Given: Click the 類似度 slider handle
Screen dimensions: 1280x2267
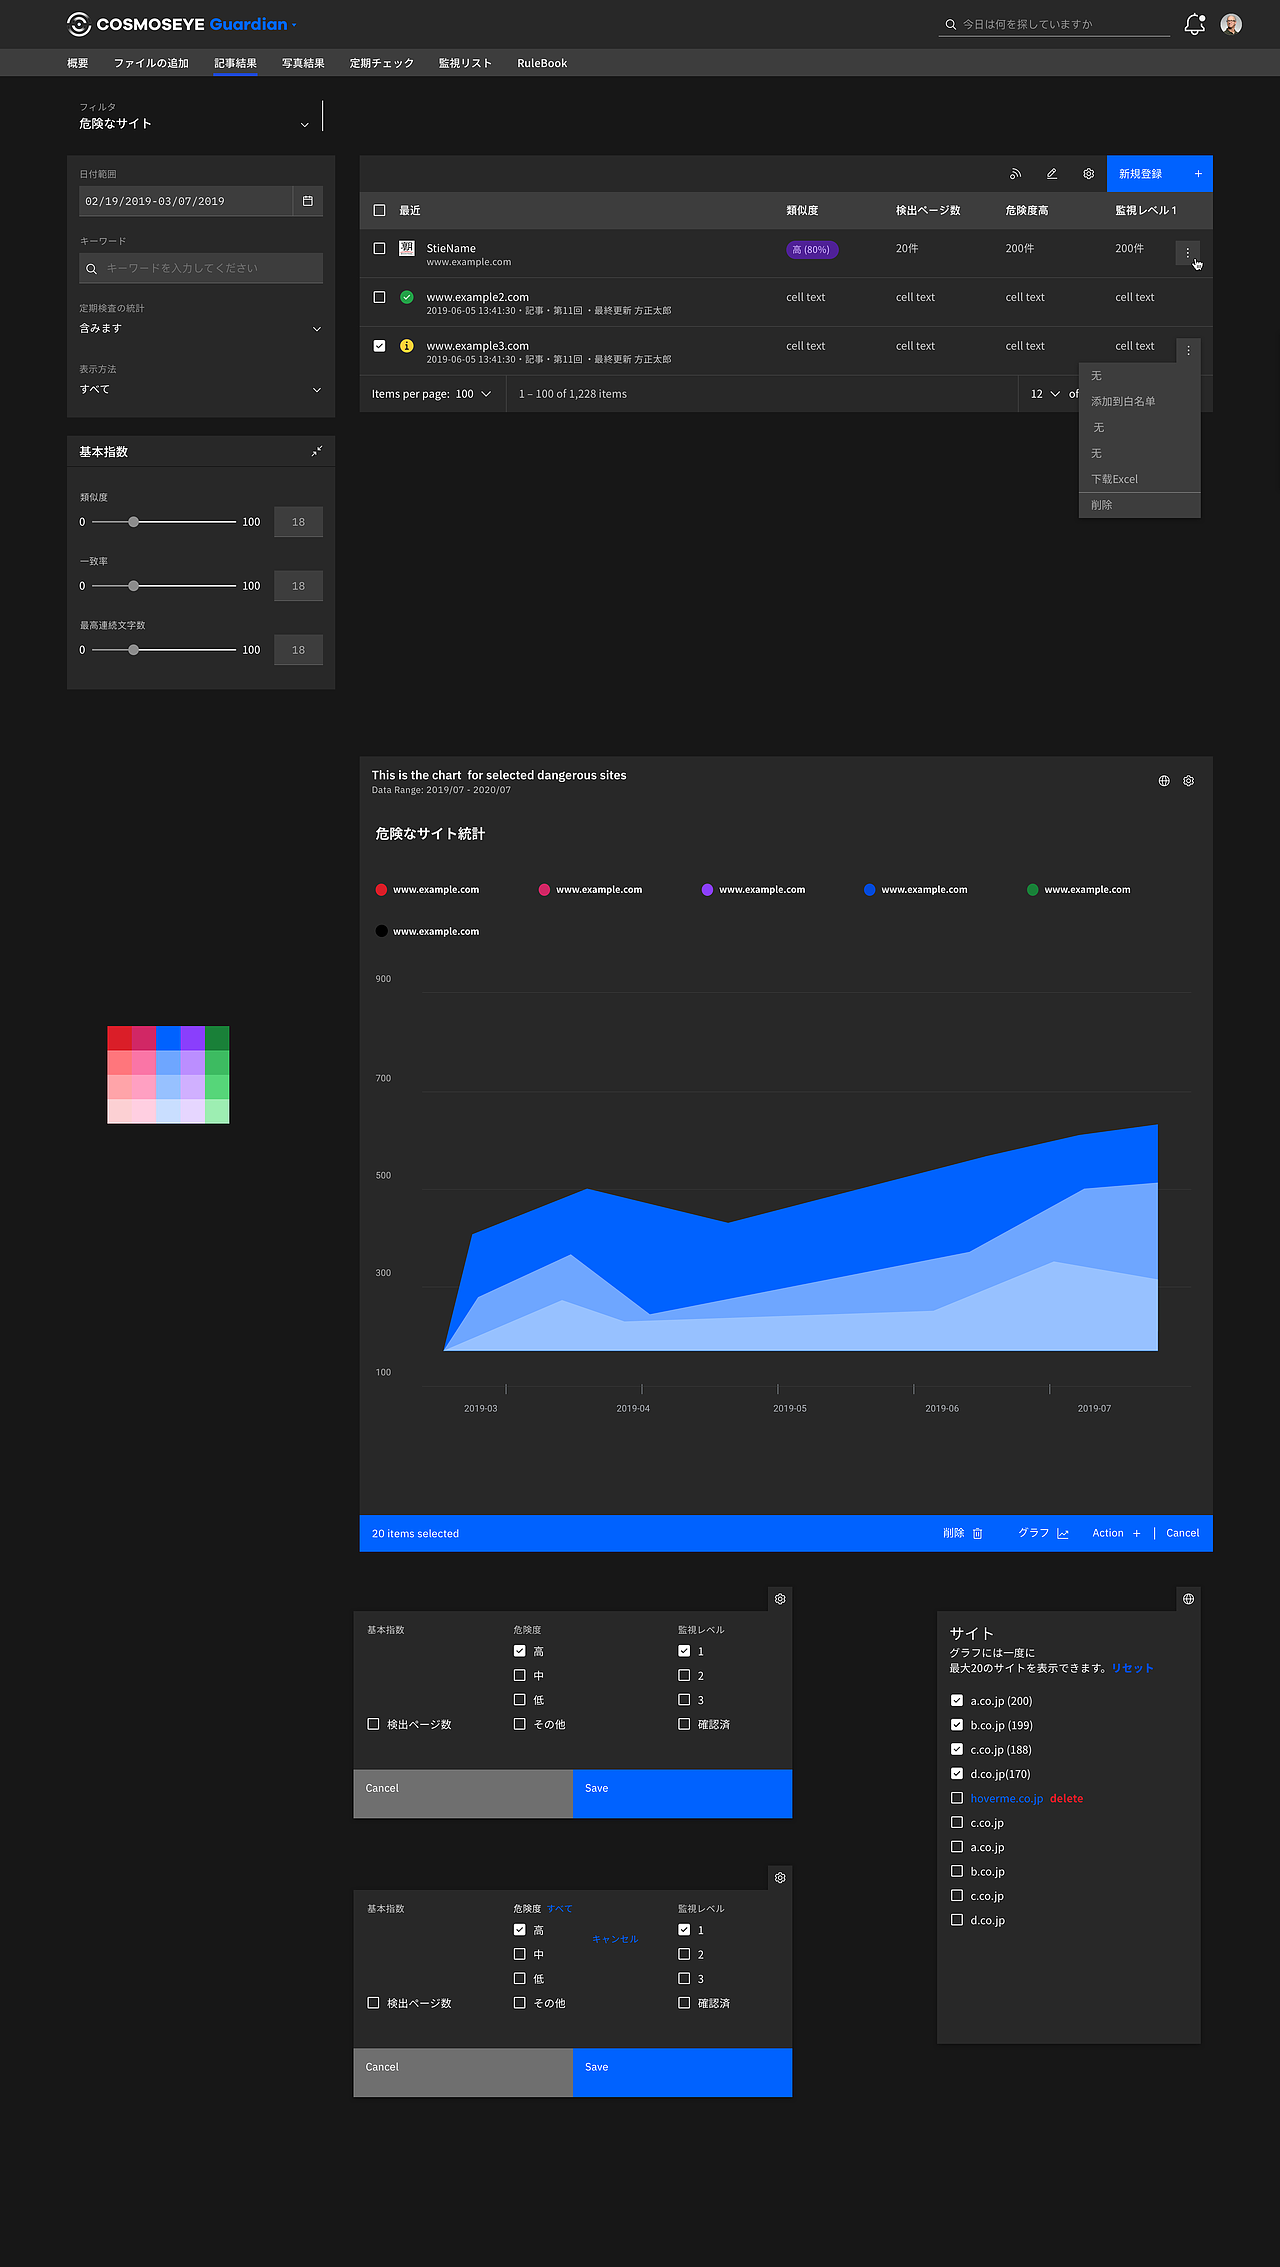Looking at the screenshot, I should click(x=134, y=522).
